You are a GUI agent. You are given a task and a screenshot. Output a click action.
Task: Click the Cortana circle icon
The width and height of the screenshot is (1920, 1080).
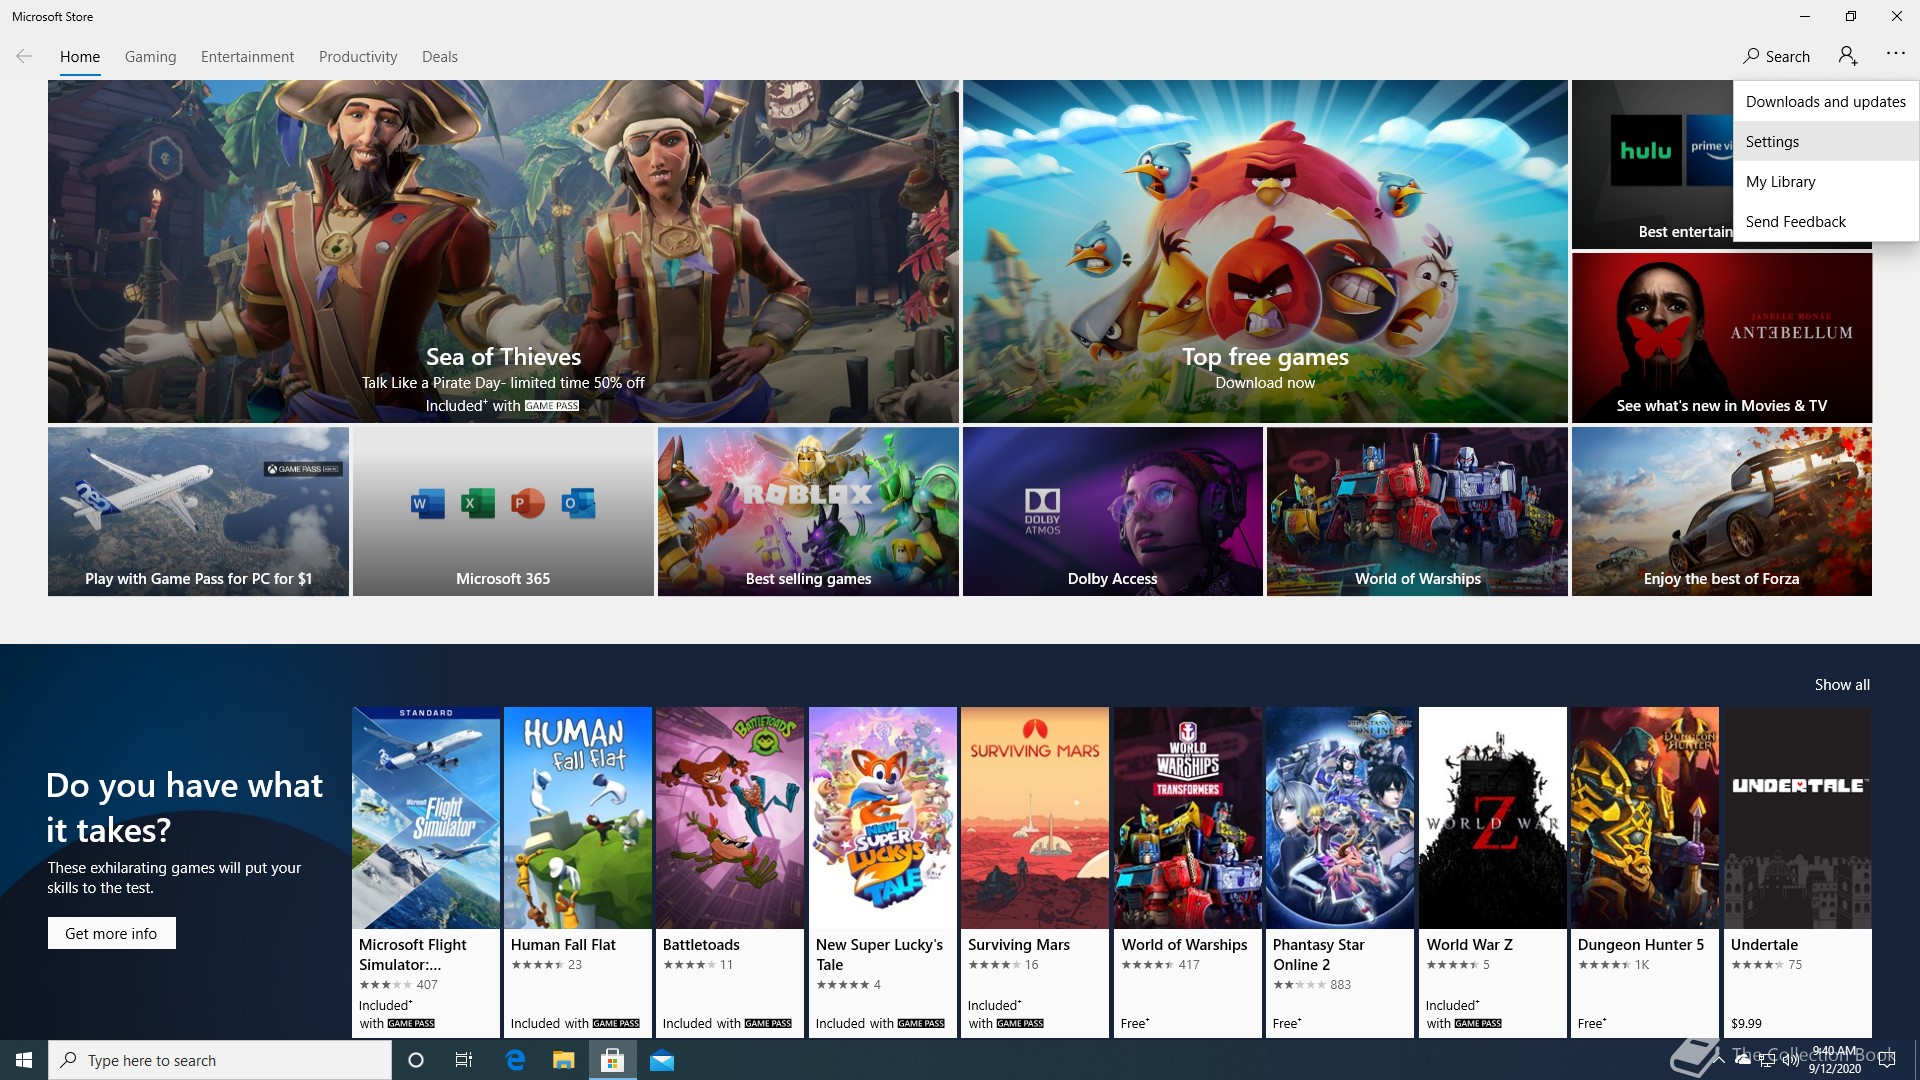416,1060
